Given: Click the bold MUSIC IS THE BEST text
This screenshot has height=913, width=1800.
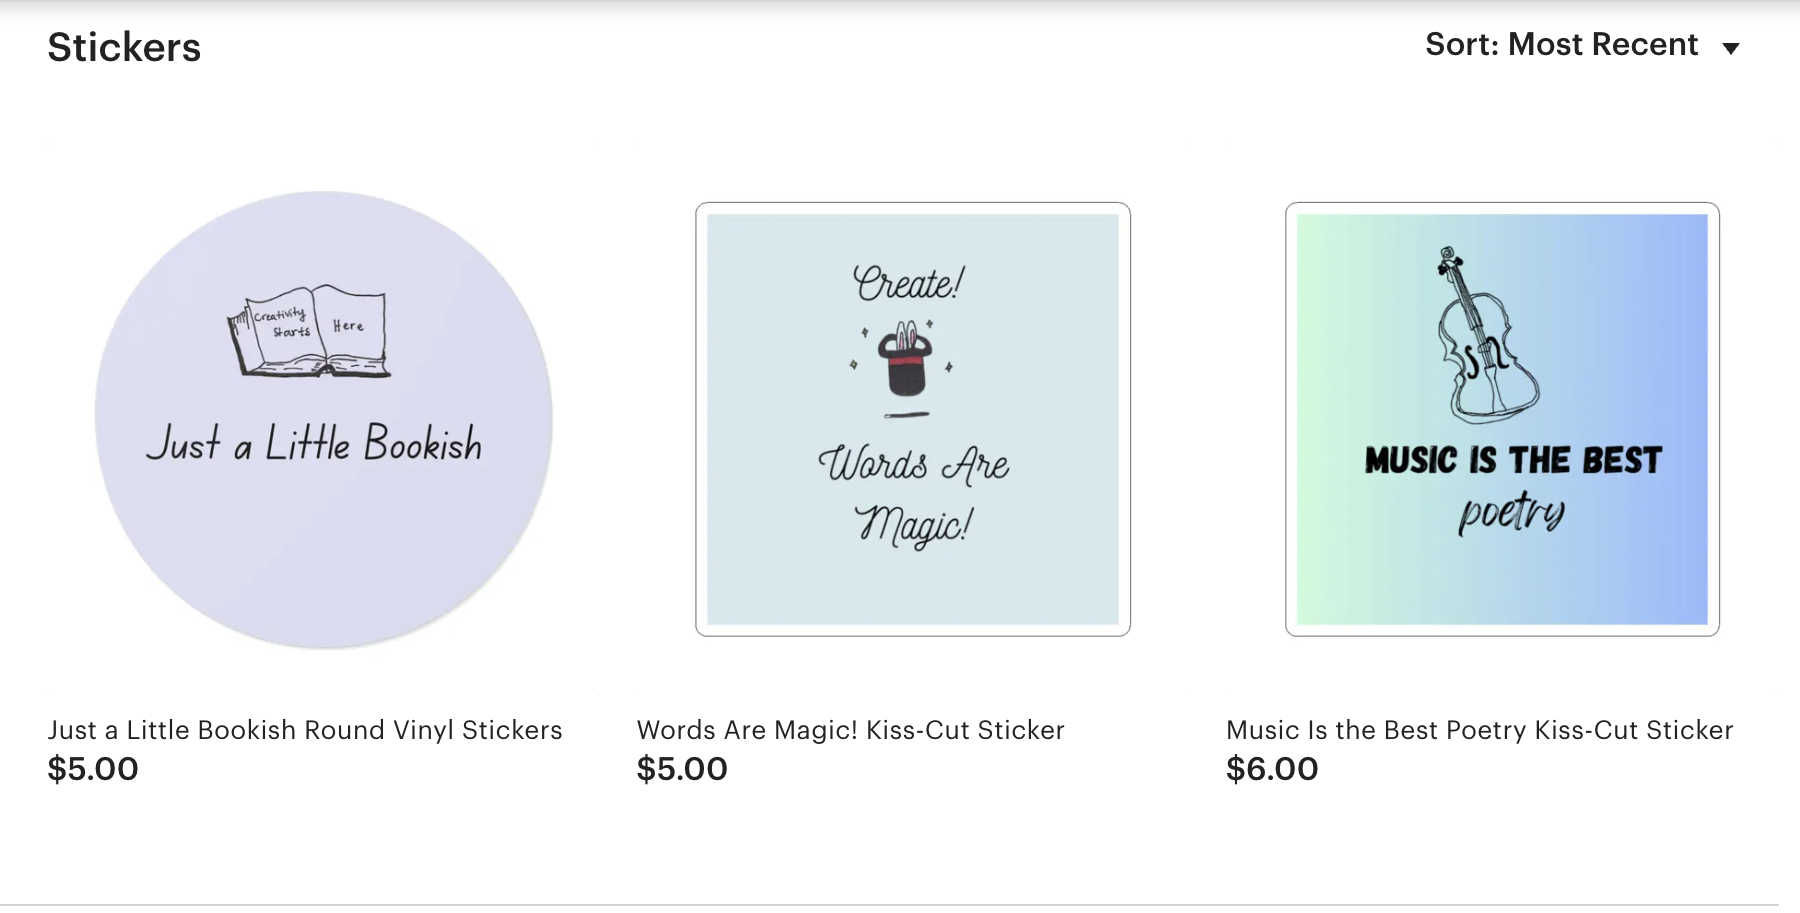Looking at the screenshot, I should 1512,460.
